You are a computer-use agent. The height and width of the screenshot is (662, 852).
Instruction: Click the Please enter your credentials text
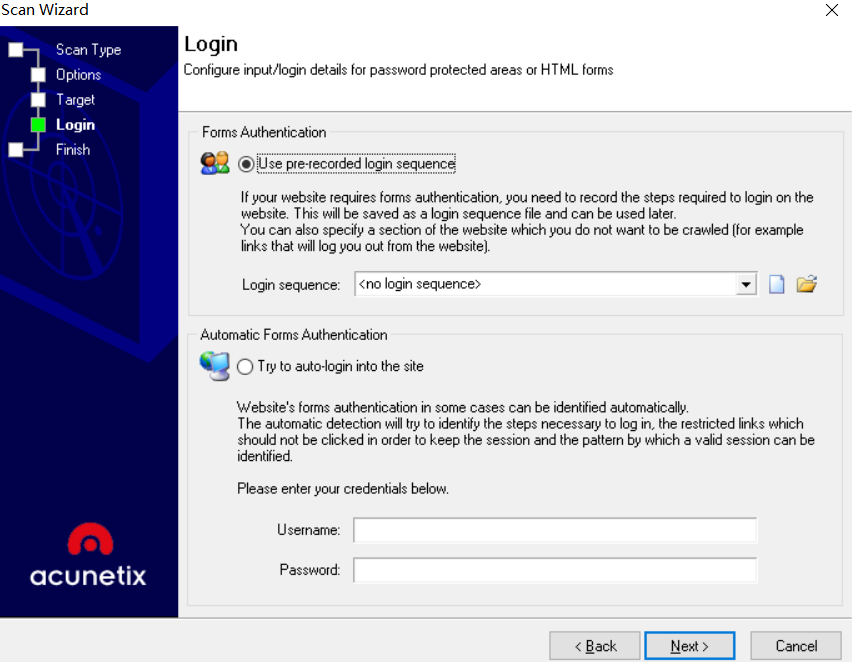point(343,489)
